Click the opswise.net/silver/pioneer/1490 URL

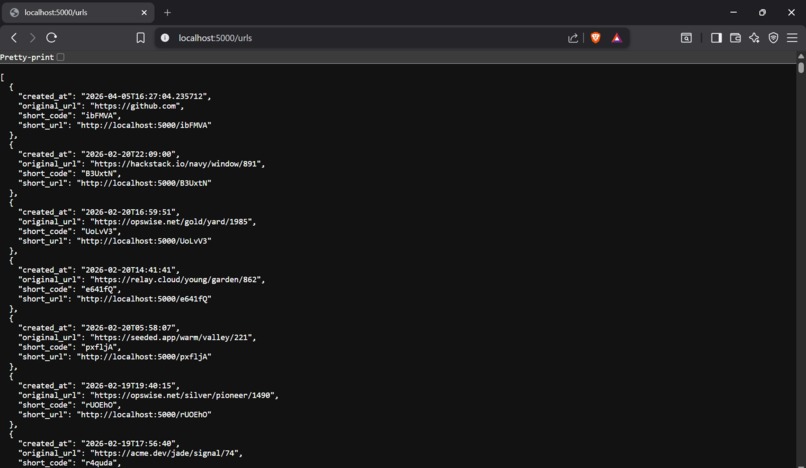tap(182, 395)
